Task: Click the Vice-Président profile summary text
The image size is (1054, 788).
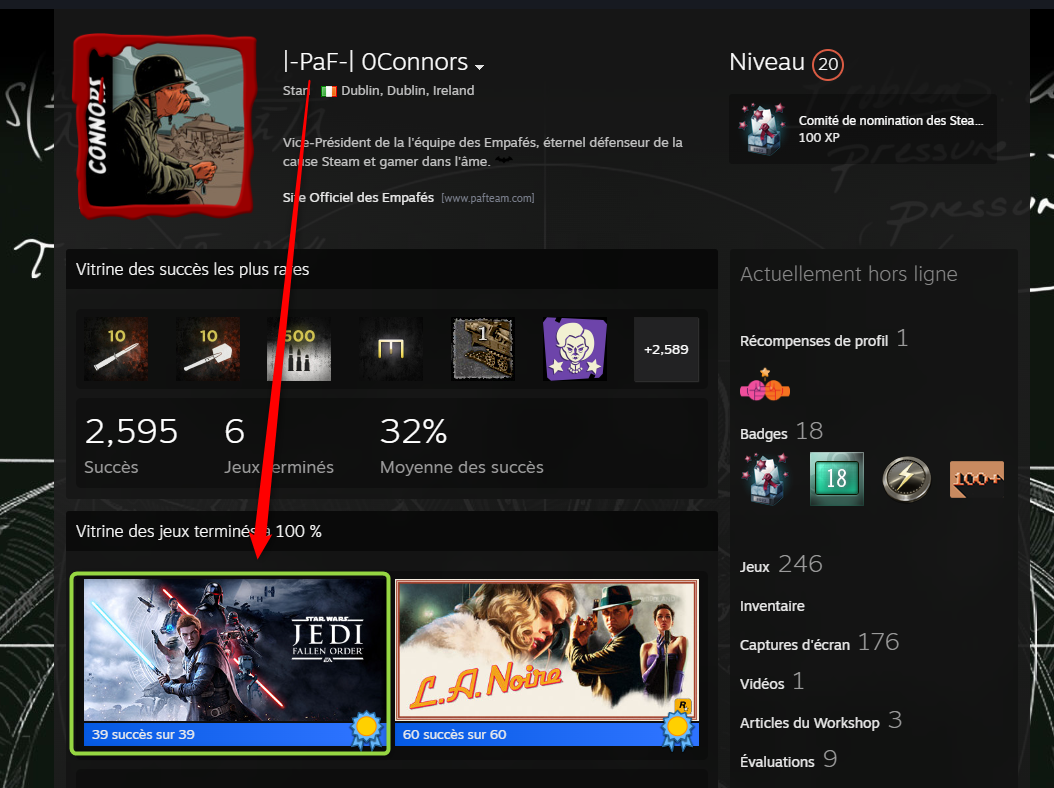Action: [x=483, y=152]
